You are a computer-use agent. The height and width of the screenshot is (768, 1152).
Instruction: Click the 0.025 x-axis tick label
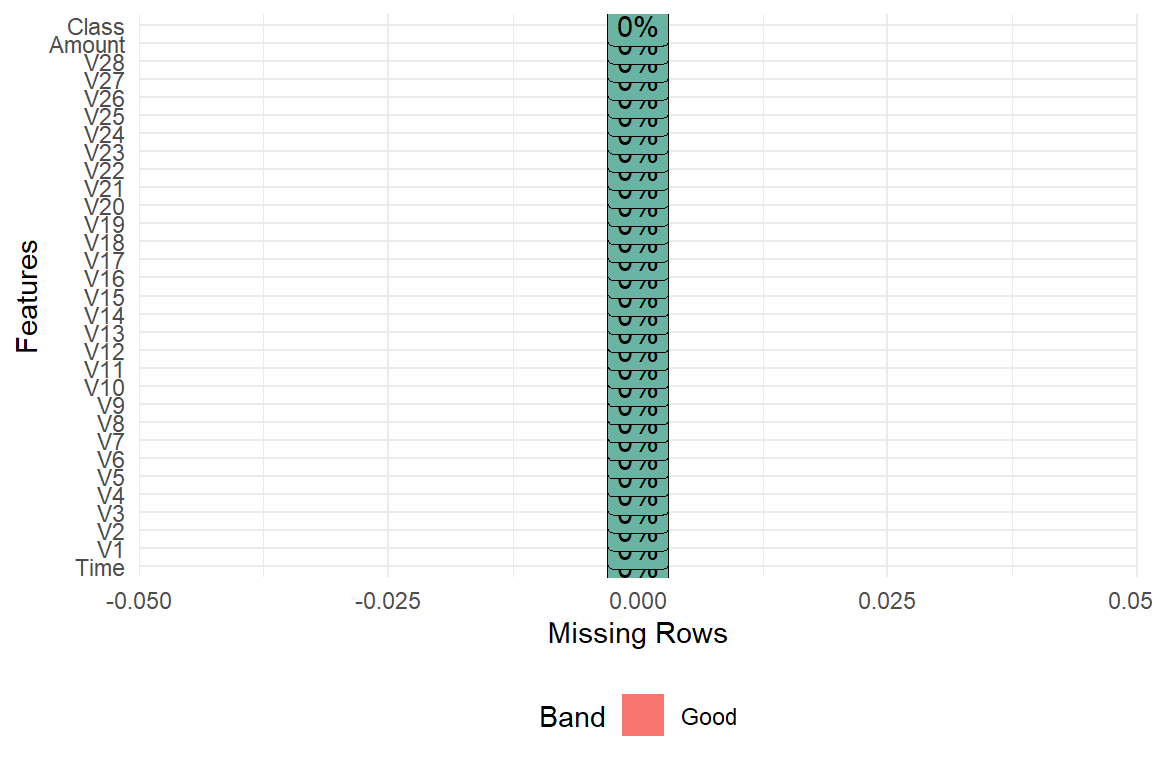point(887,600)
